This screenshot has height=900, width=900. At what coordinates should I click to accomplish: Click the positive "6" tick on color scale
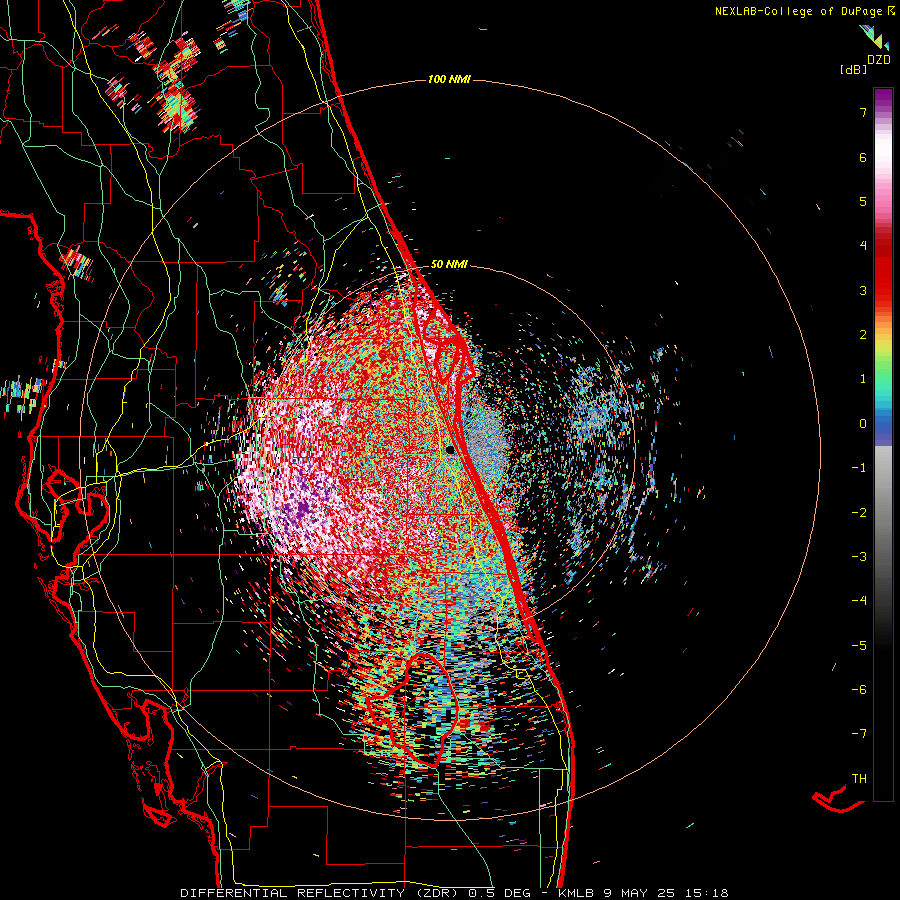863,157
